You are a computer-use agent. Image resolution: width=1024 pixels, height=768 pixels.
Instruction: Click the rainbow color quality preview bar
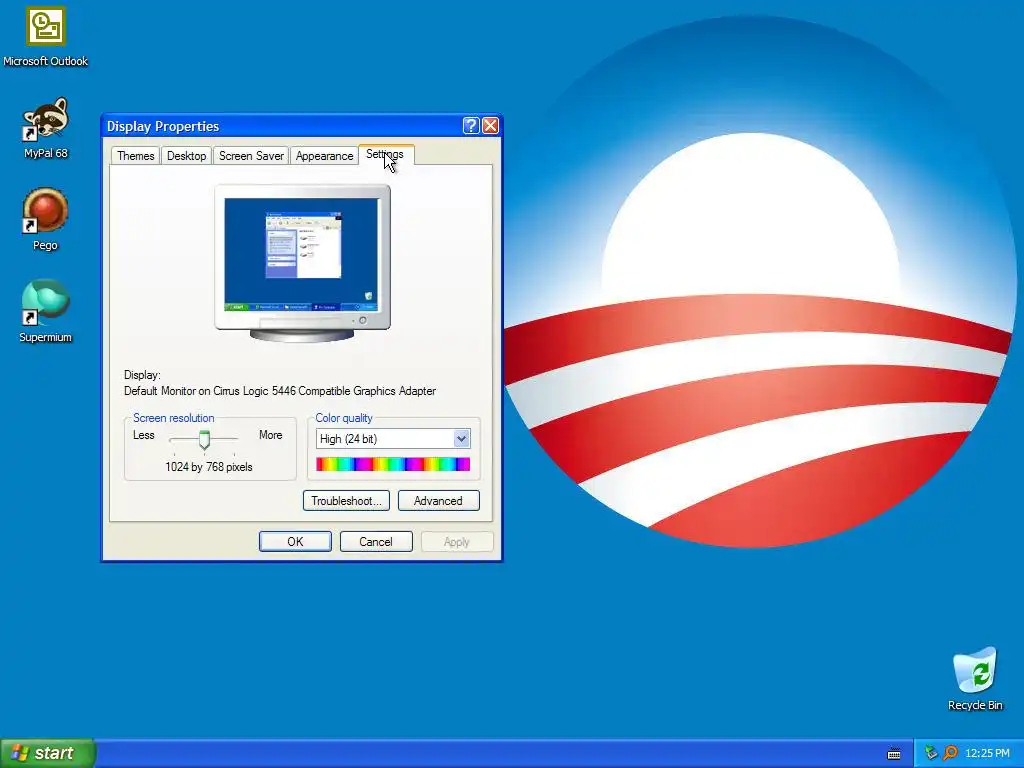click(x=393, y=464)
